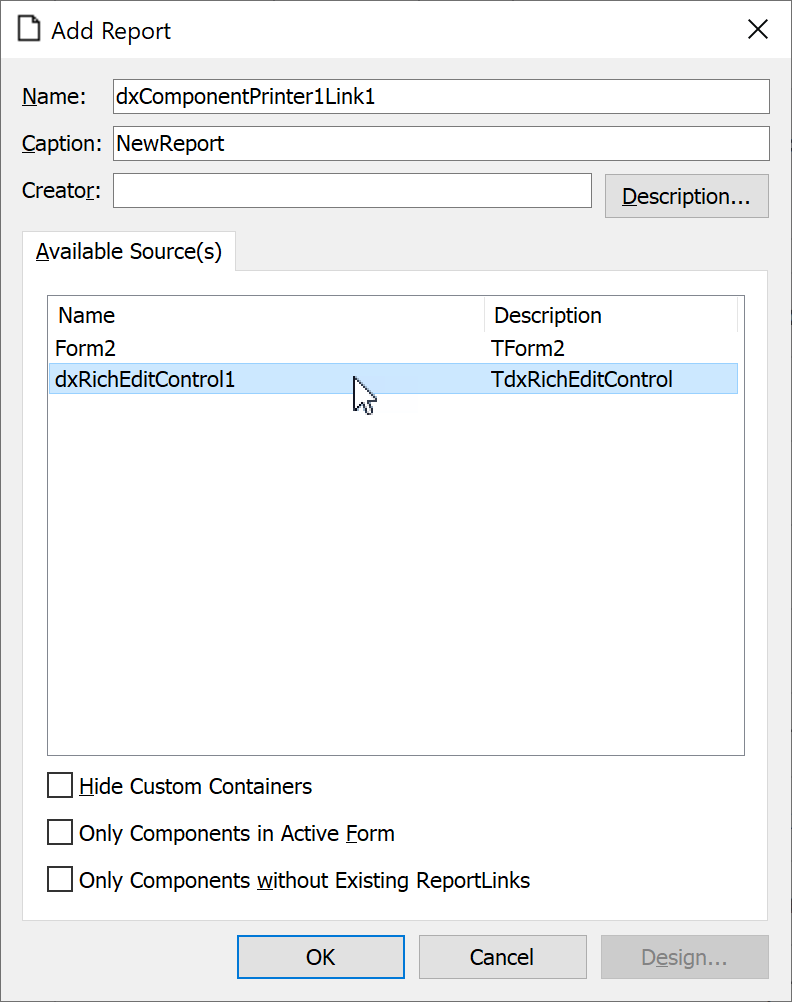
Task: Switch to the Available Source(s) tab
Action: point(128,251)
